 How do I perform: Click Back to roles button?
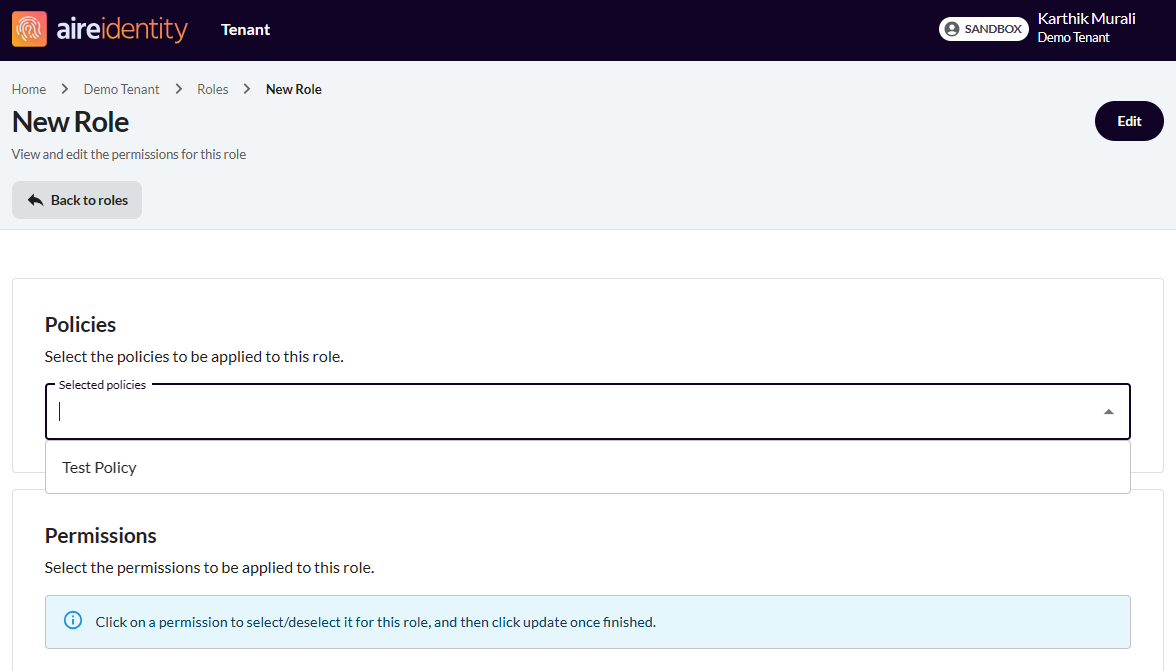tap(76, 200)
